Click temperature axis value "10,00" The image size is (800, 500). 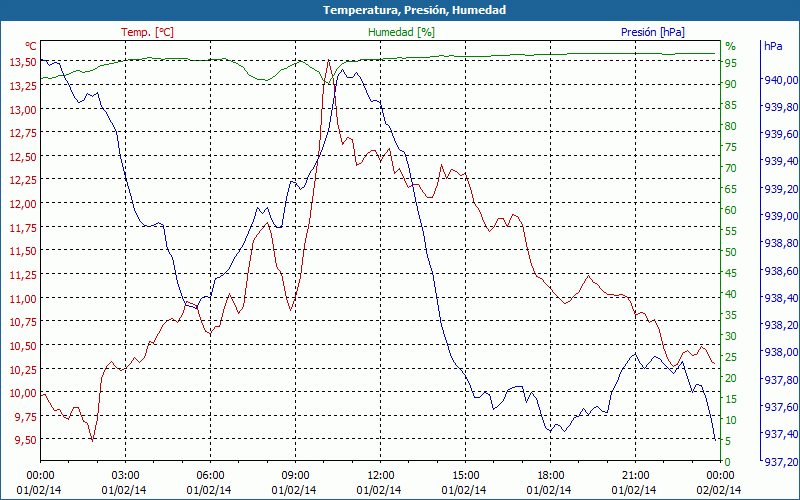pos(23,393)
